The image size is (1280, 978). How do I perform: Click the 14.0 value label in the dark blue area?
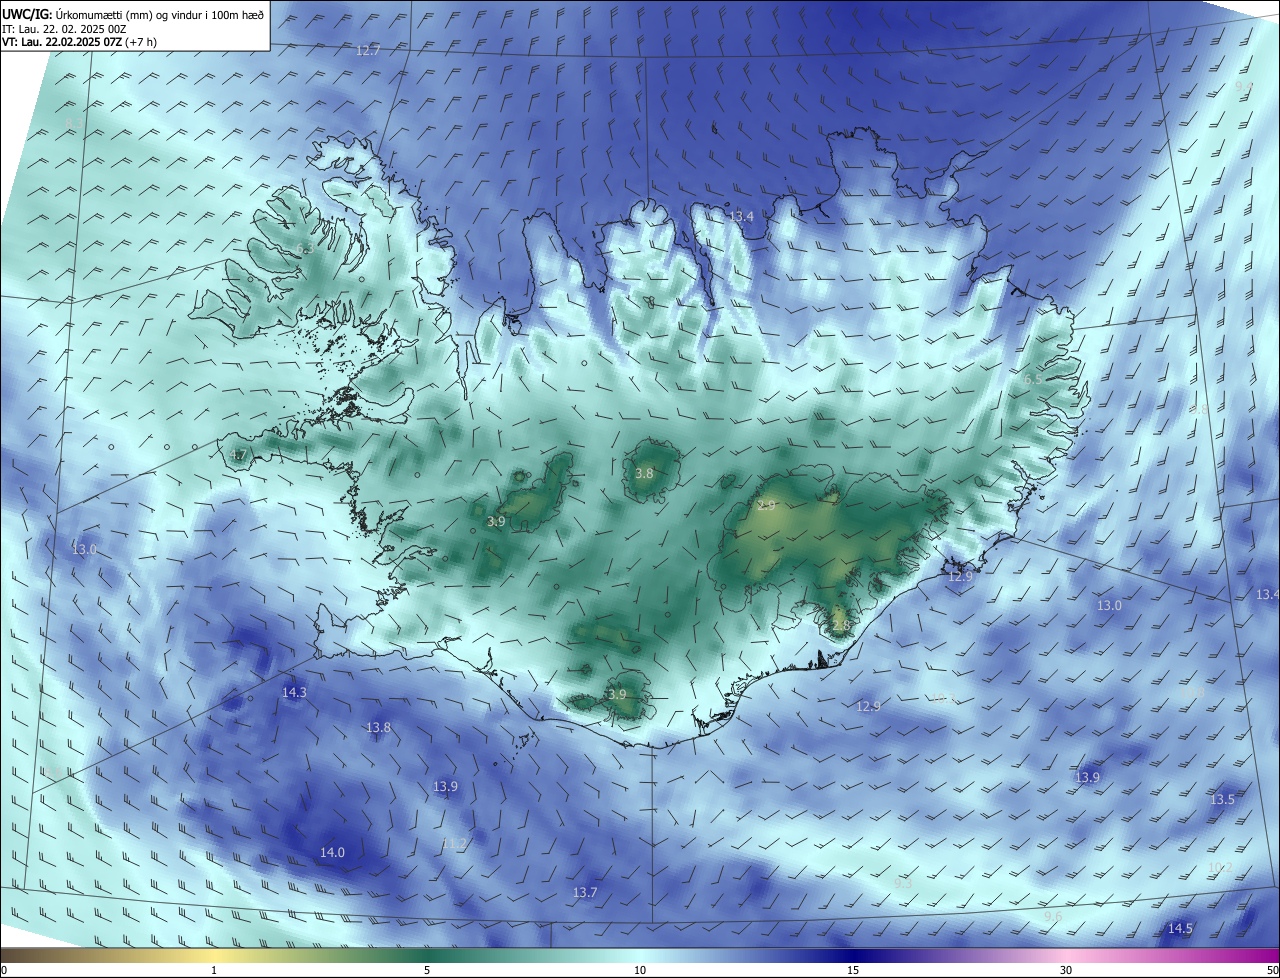click(332, 853)
